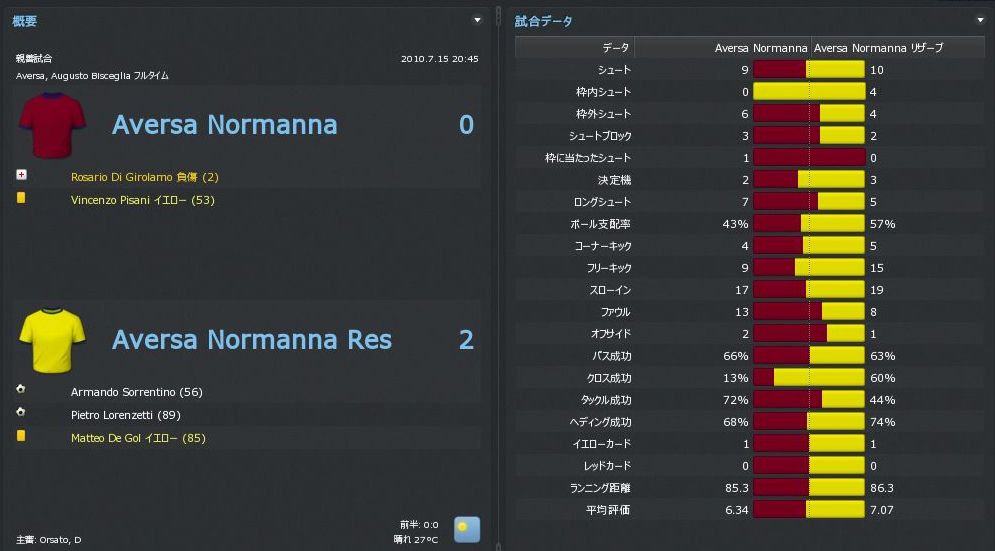Click the yellow Aversa Normanna Res shirt icon
This screenshot has width=995, height=551.
tap(52, 340)
